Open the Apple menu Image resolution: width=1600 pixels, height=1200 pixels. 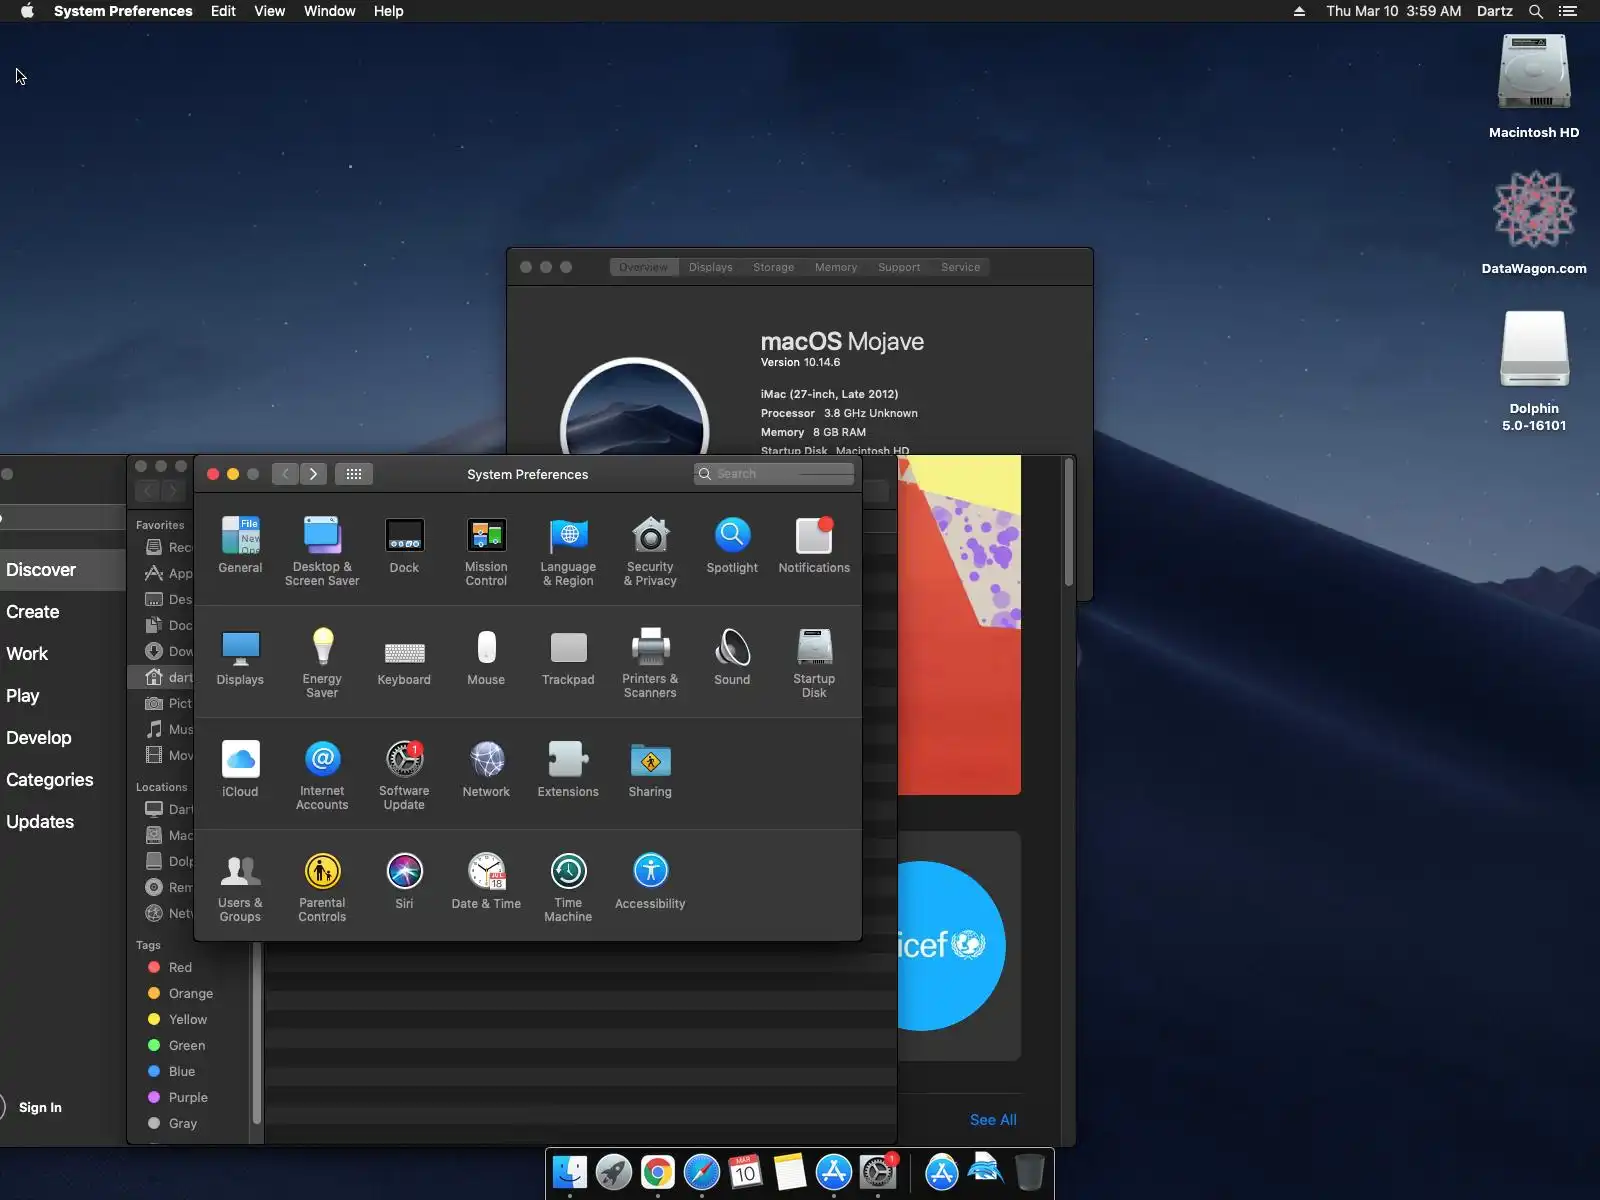[x=27, y=11]
